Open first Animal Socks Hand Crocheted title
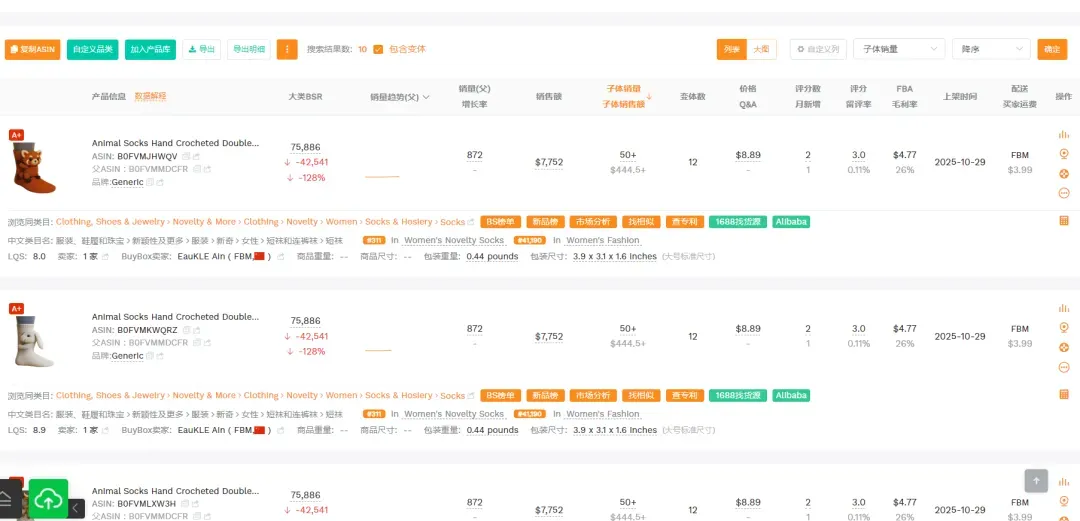The width and height of the screenshot is (1080, 521). (x=176, y=143)
